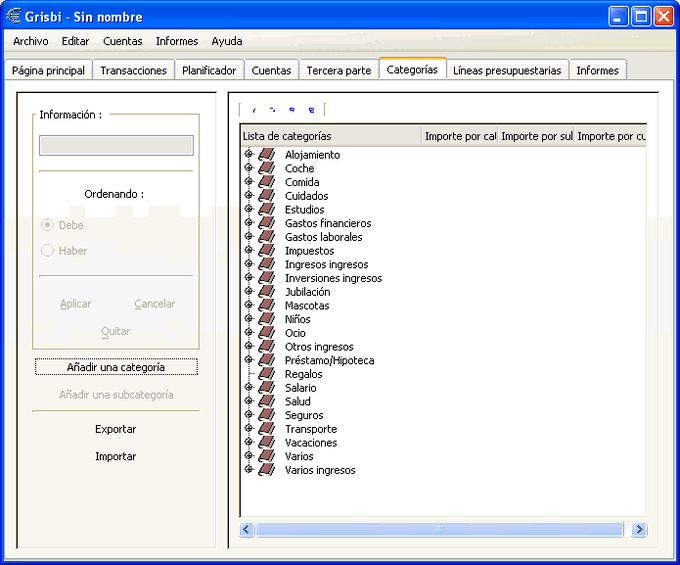The image size is (680, 565).
Task: Click the Jubilación category book icon
Action: coord(267,292)
